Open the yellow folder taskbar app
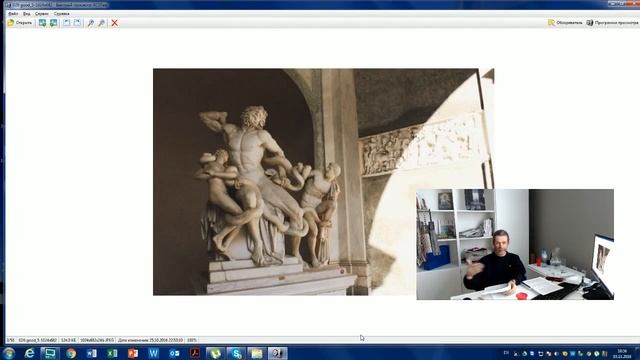The image size is (640, 360). [257, 353]
